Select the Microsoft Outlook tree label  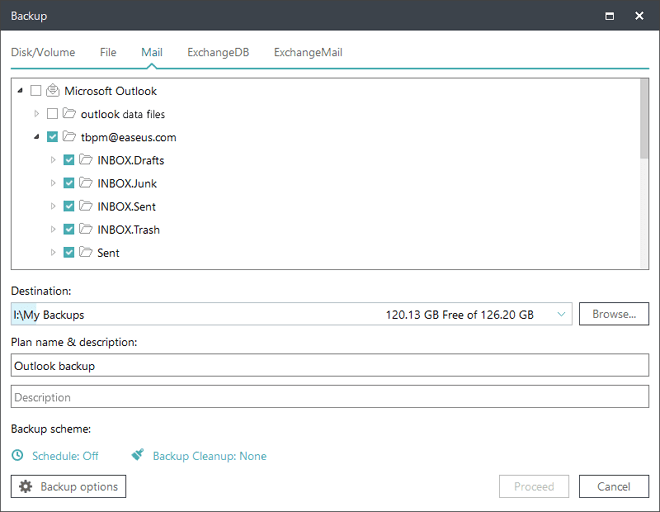pos(110,91)
